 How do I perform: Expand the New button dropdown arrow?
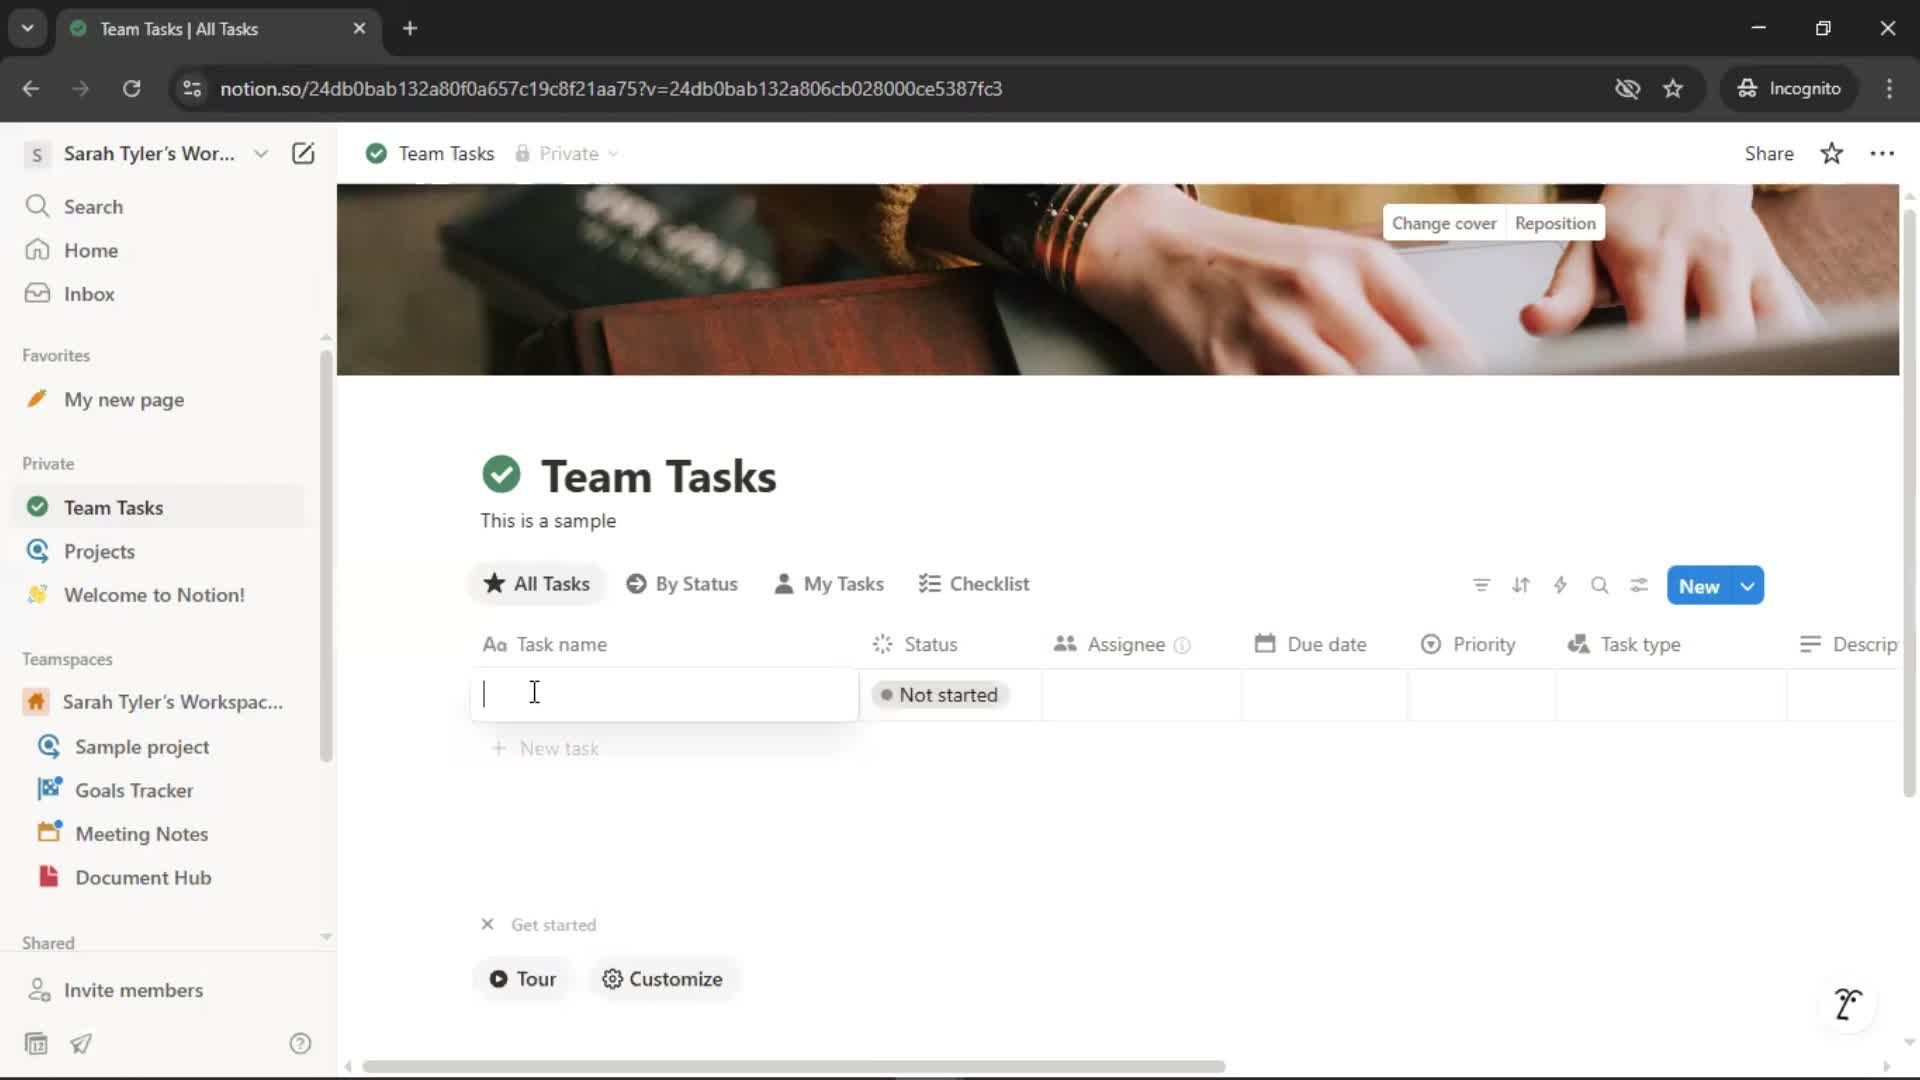tap(1748, 586)
